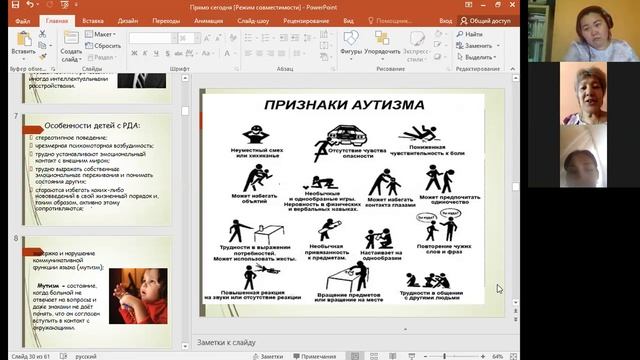
Task: Click thumbnail pane scroll down arrow
Action: (185, 347)
